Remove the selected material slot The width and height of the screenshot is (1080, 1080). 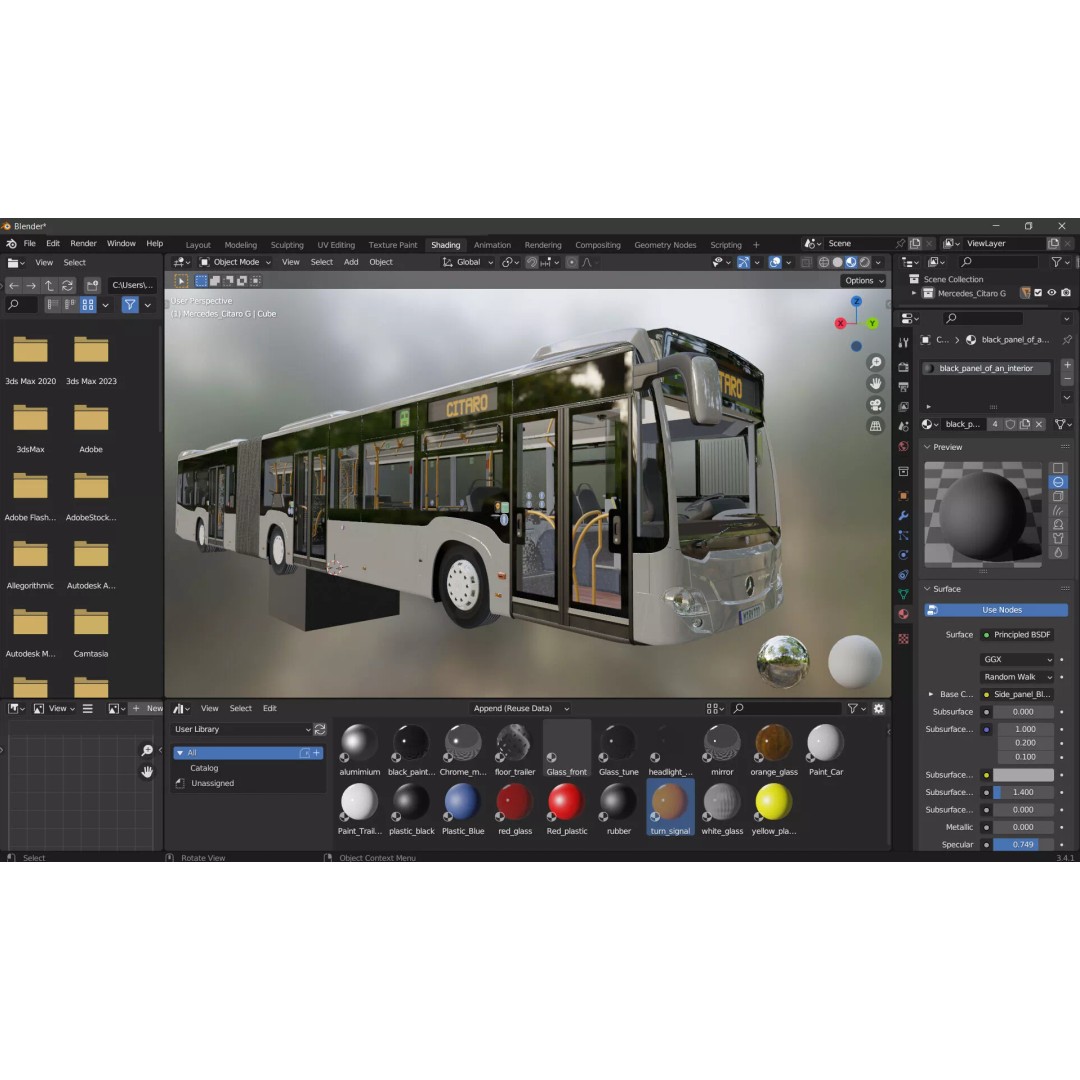tap(1067, 380)
